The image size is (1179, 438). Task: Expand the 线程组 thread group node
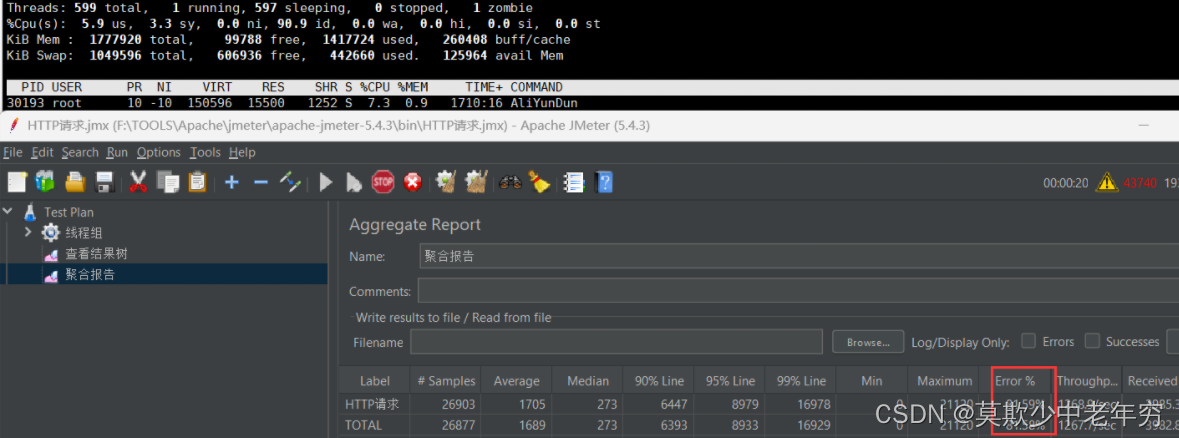tap(28, 232)
